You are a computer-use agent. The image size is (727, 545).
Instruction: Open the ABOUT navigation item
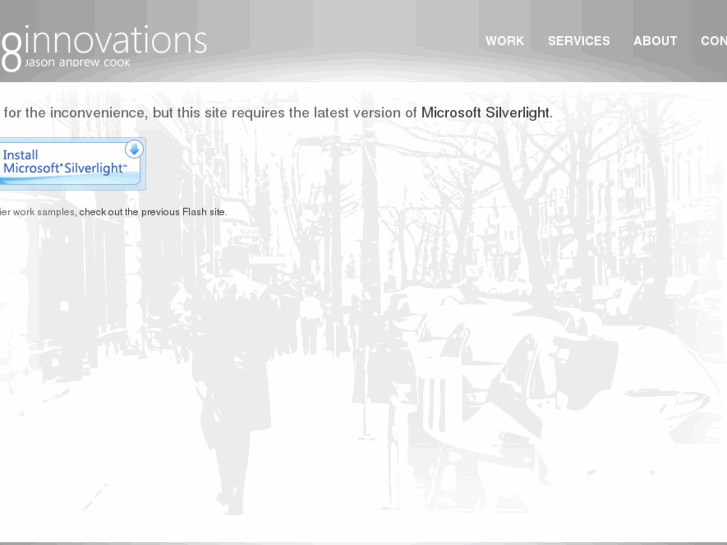tap(655, 41)
